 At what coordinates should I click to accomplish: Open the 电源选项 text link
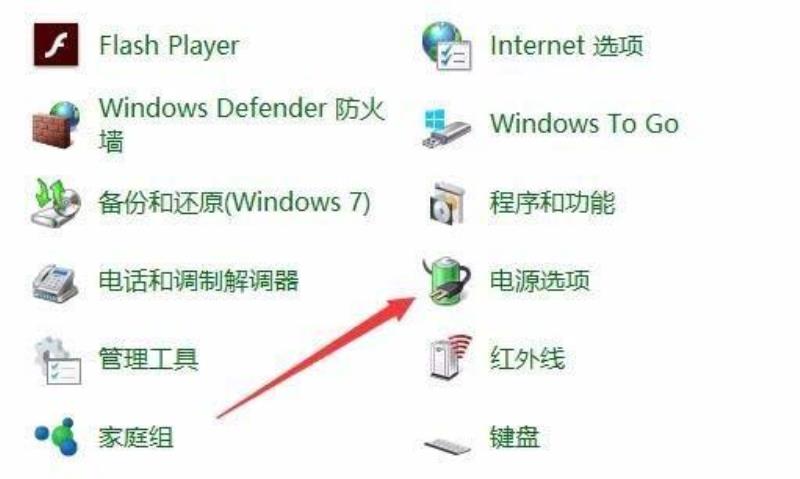coord(540,281)
